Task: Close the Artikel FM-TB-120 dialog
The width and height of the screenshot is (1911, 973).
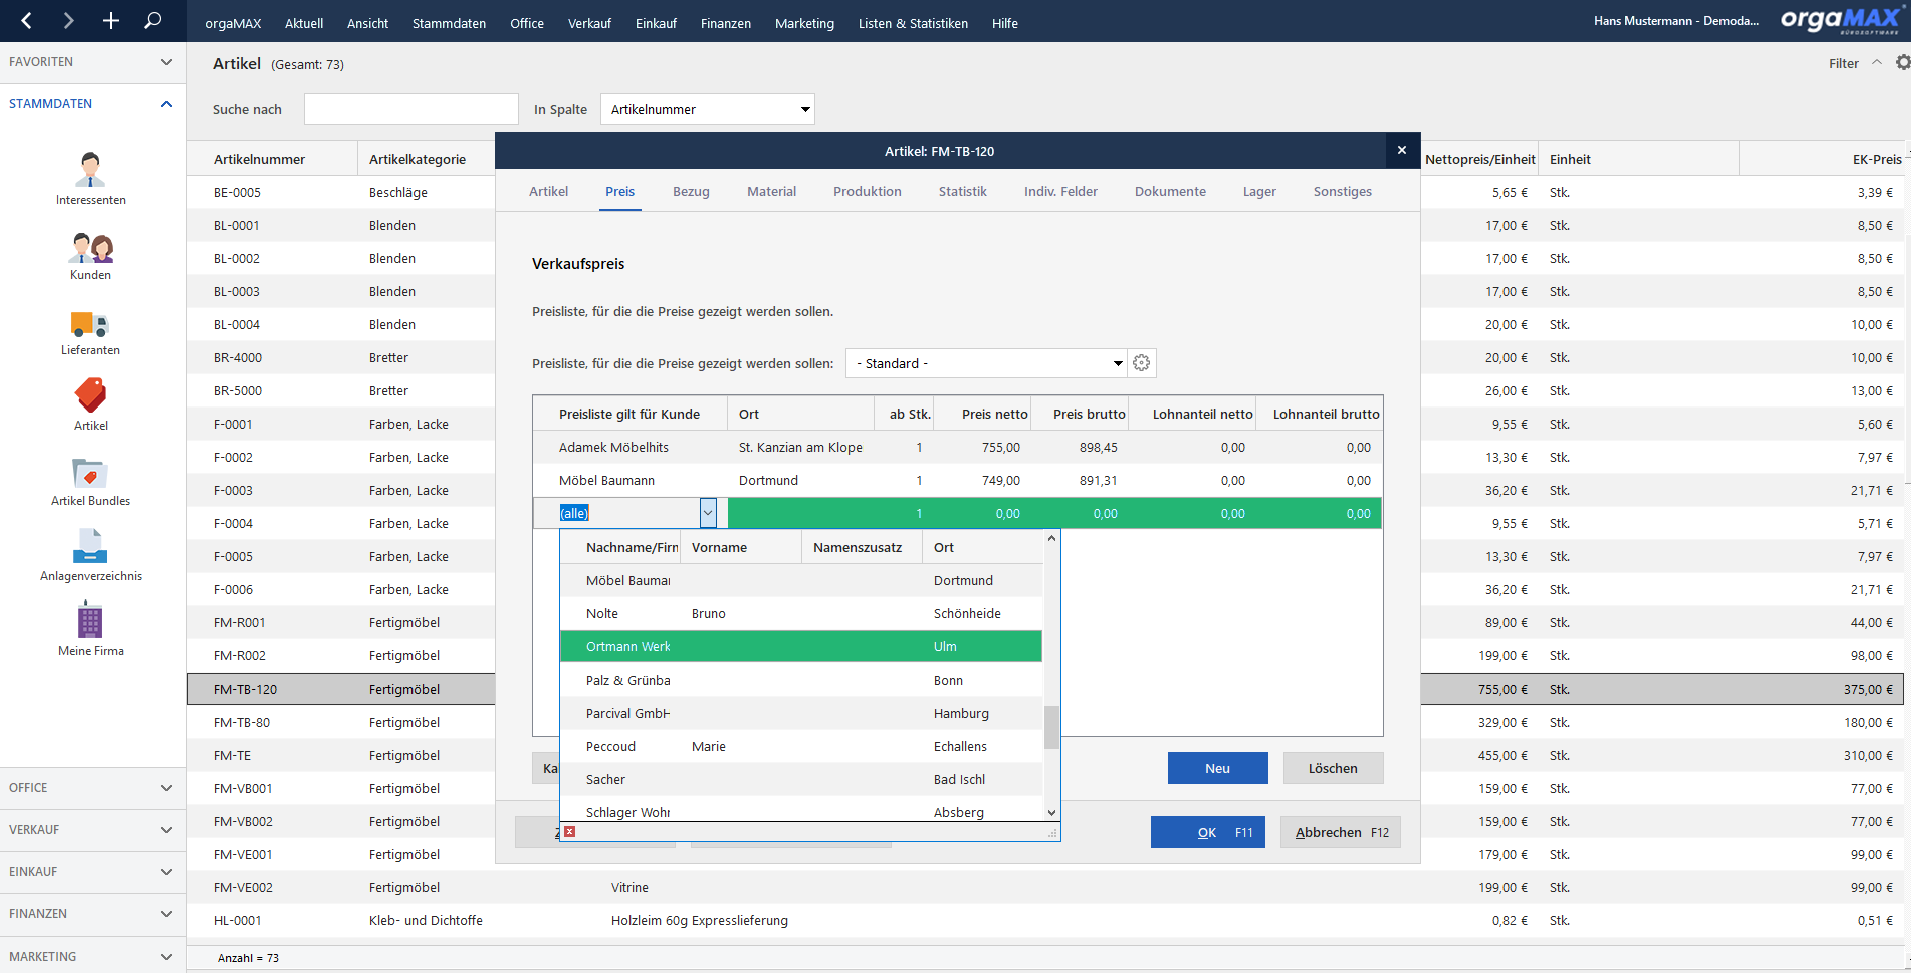Action: tap(1402, 150)
